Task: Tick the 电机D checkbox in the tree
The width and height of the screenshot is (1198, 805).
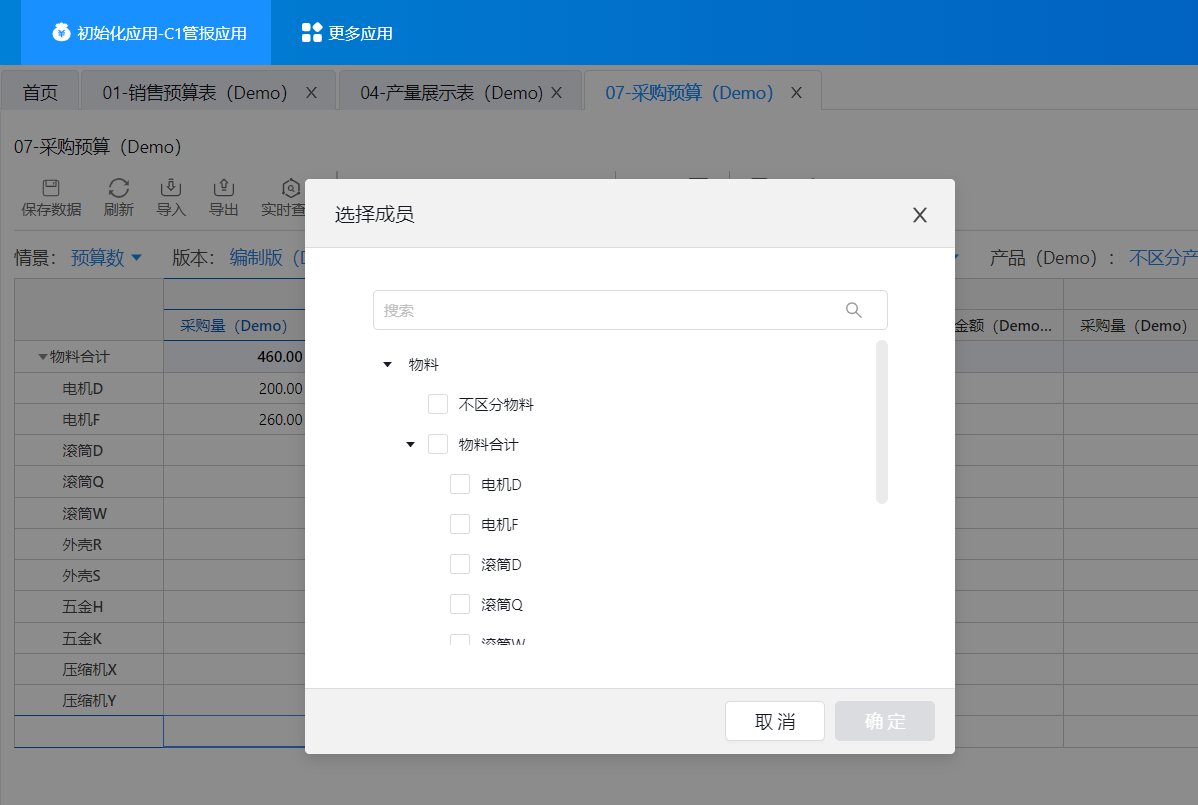Action: 460,484
